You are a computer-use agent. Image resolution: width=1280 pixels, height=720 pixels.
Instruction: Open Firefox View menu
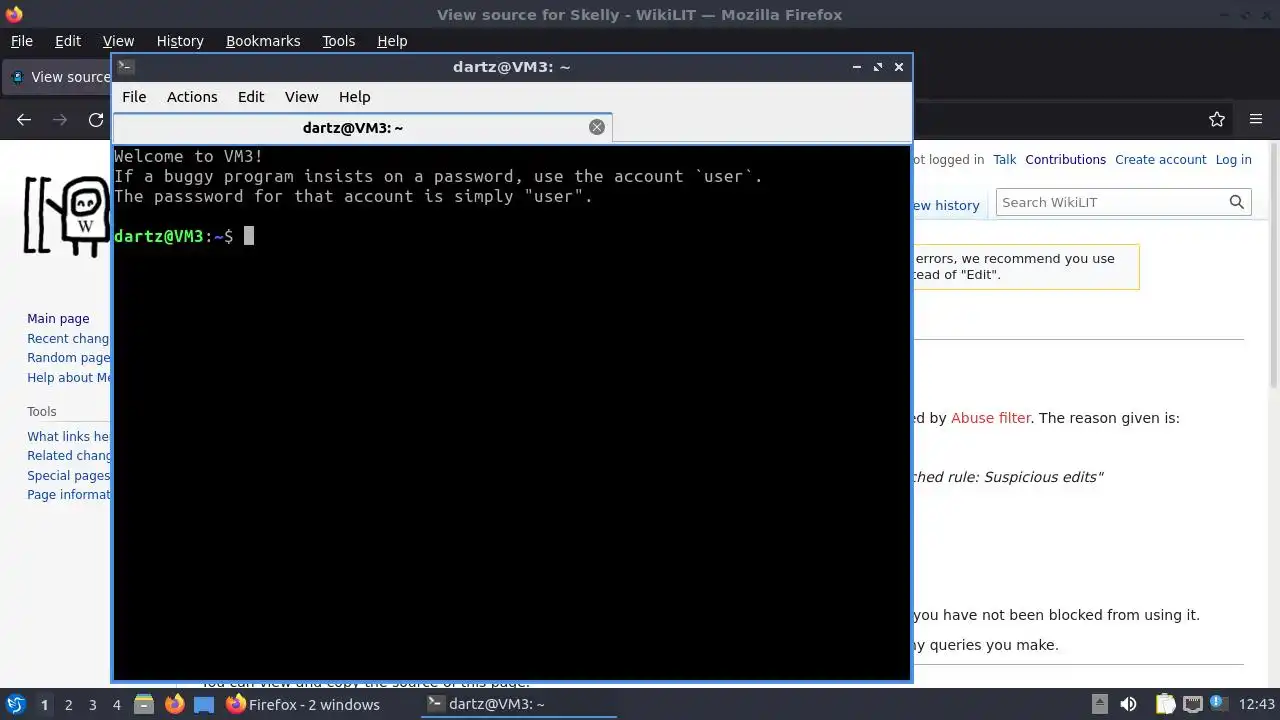tap(118, 41)
